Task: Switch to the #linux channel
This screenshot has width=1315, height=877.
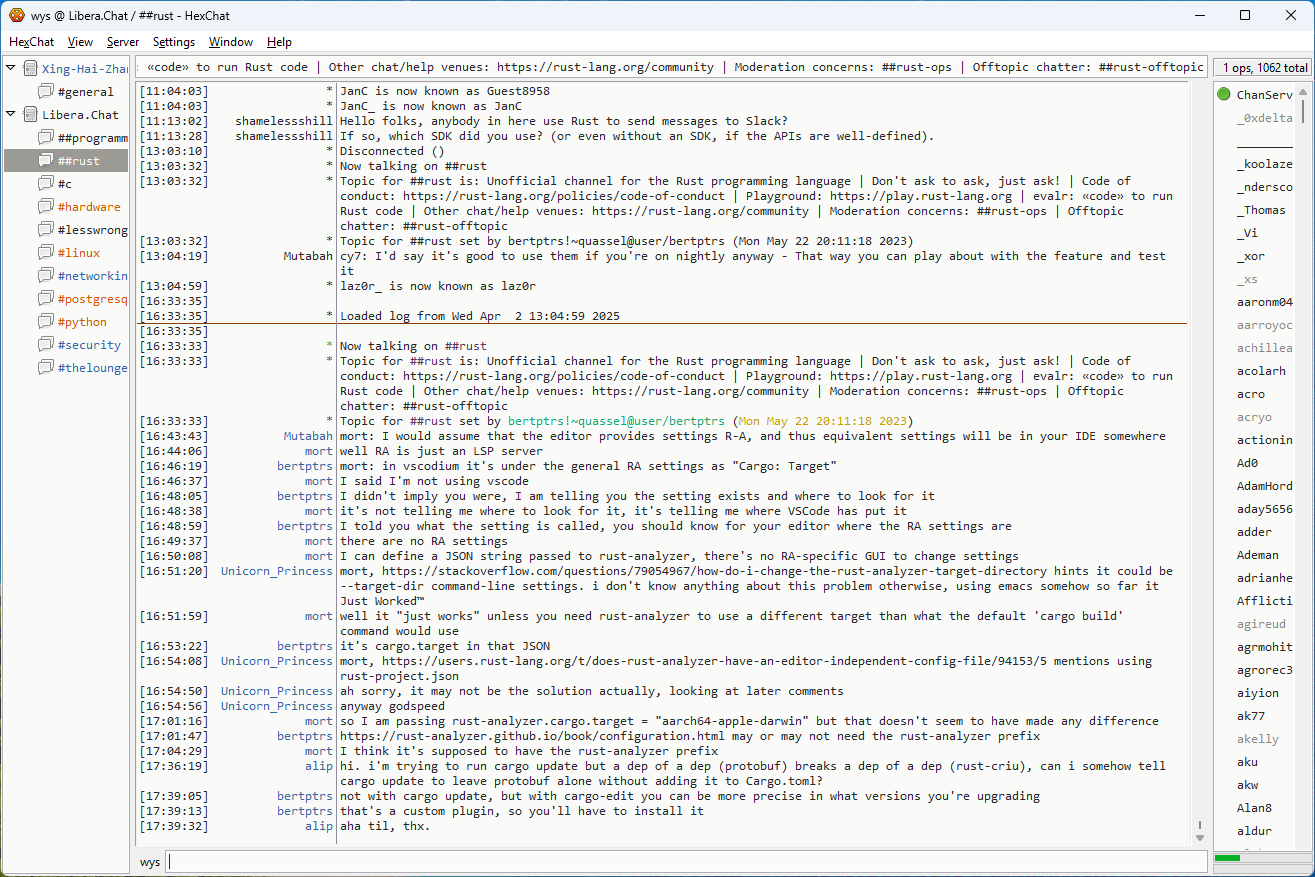Action: 78,253
